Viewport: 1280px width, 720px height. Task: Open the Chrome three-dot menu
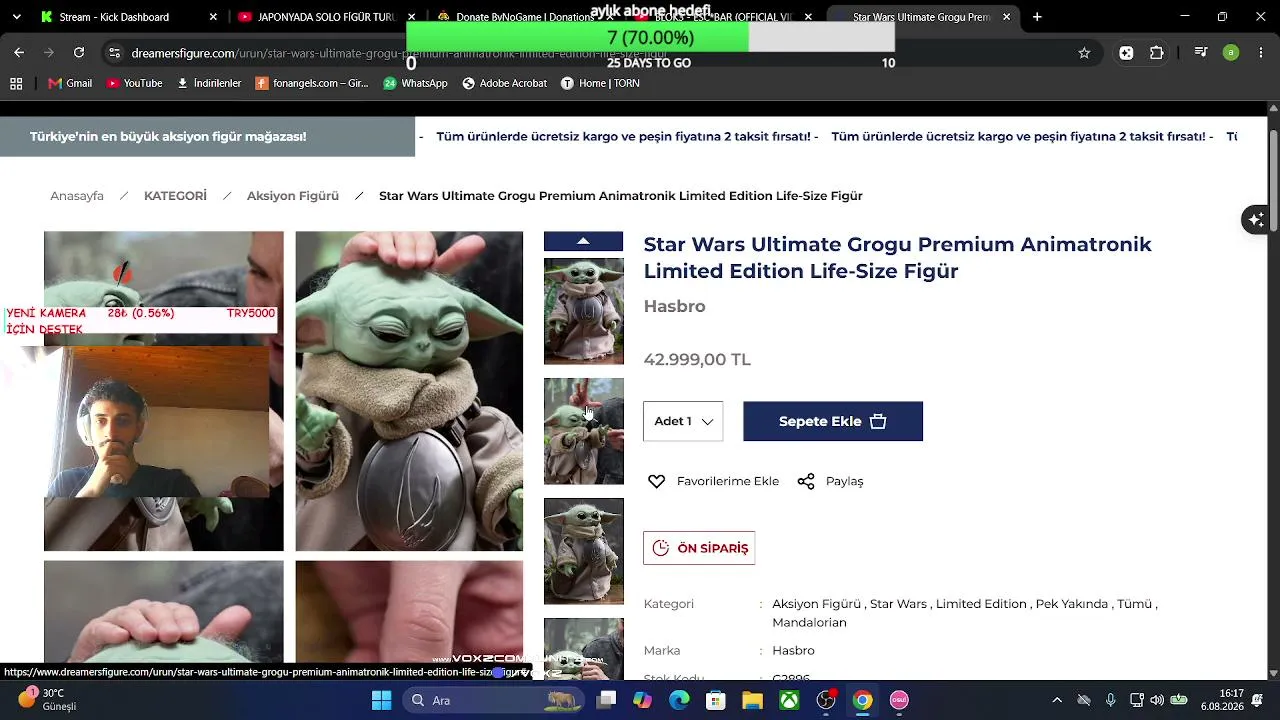pyautogui.click(x=1259, y=53)
